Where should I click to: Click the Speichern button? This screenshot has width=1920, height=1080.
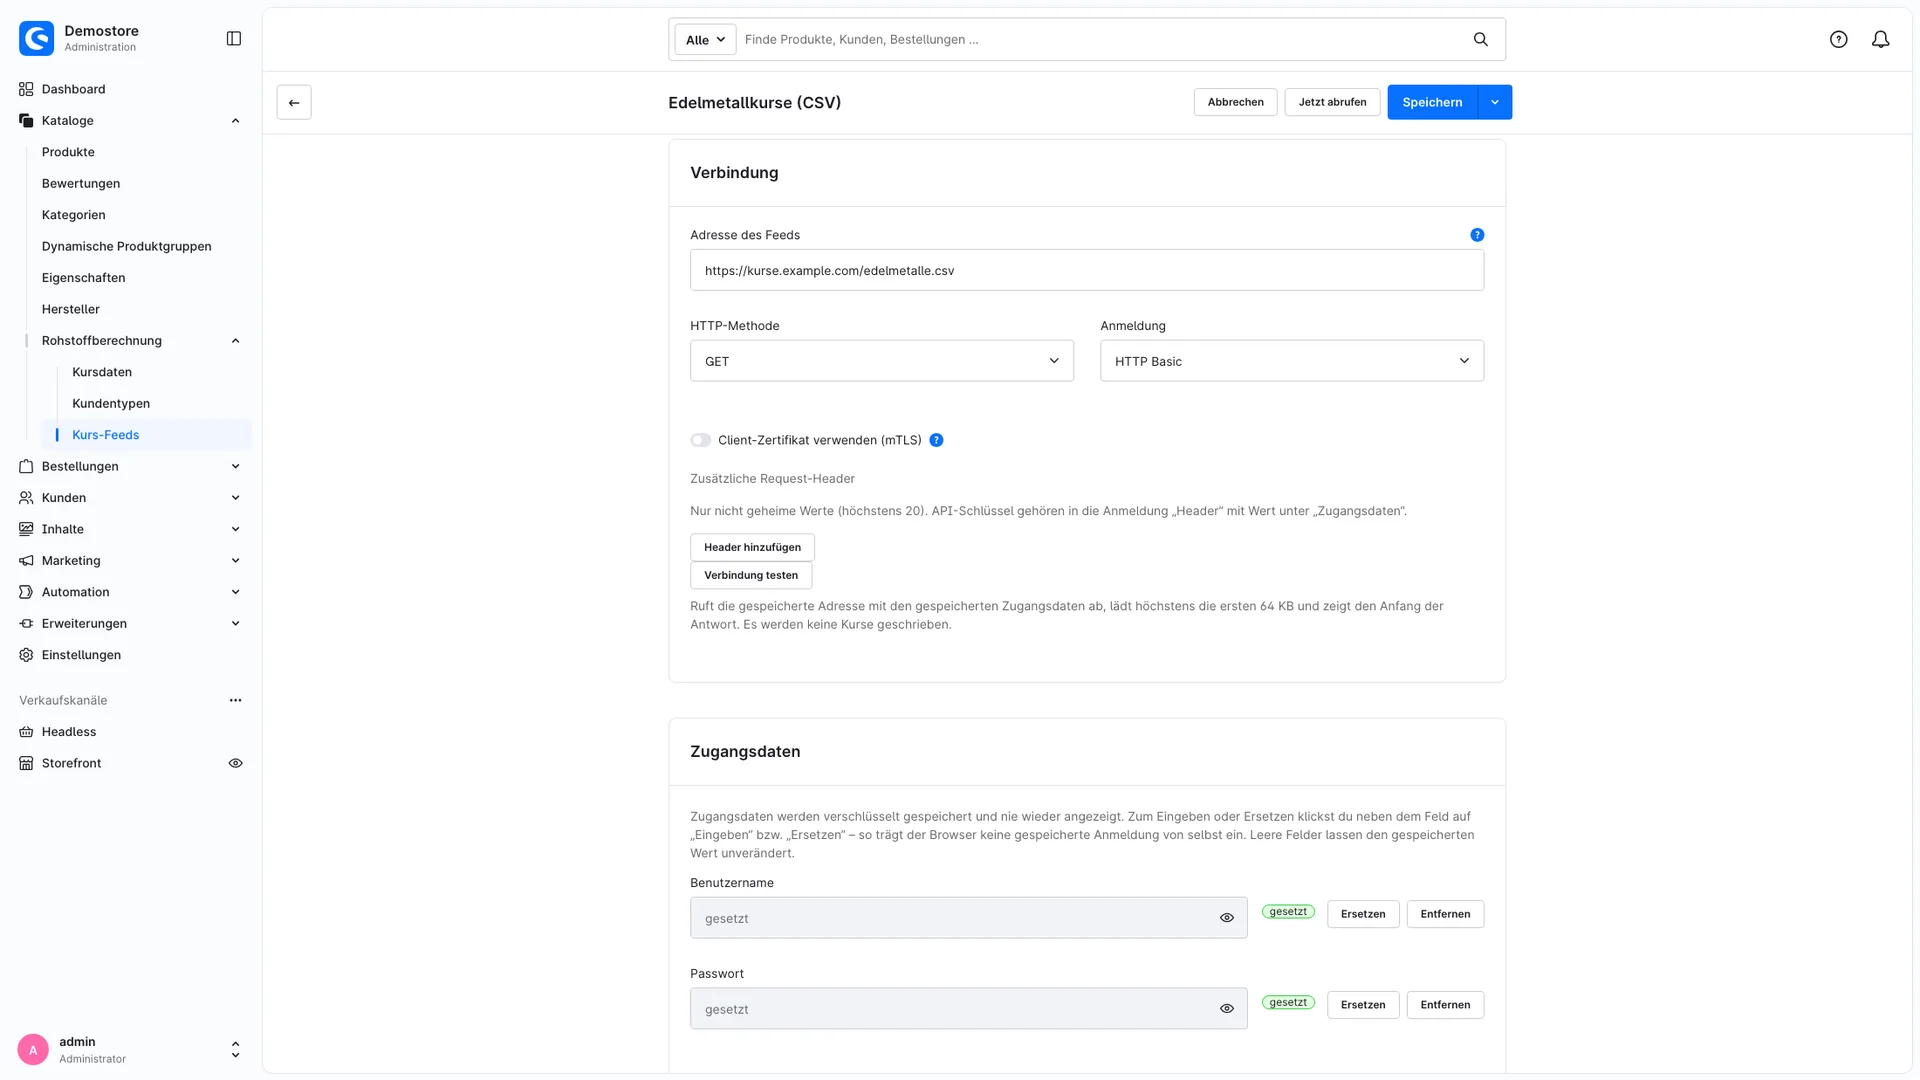[1432, 102]
